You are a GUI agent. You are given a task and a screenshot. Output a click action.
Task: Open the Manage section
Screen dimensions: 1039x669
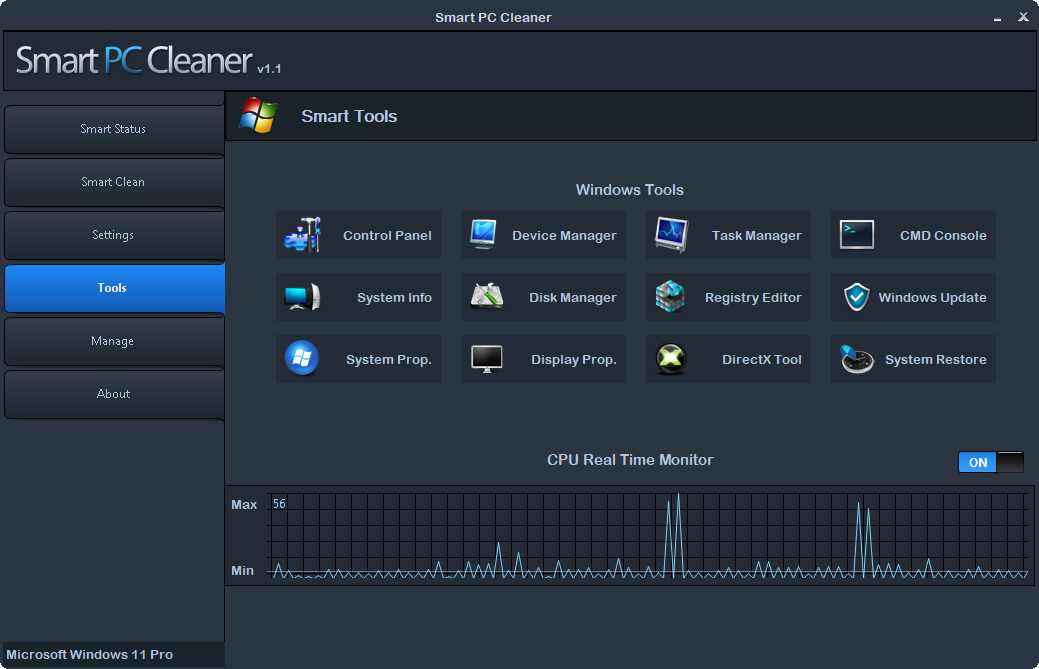(114, 341)
